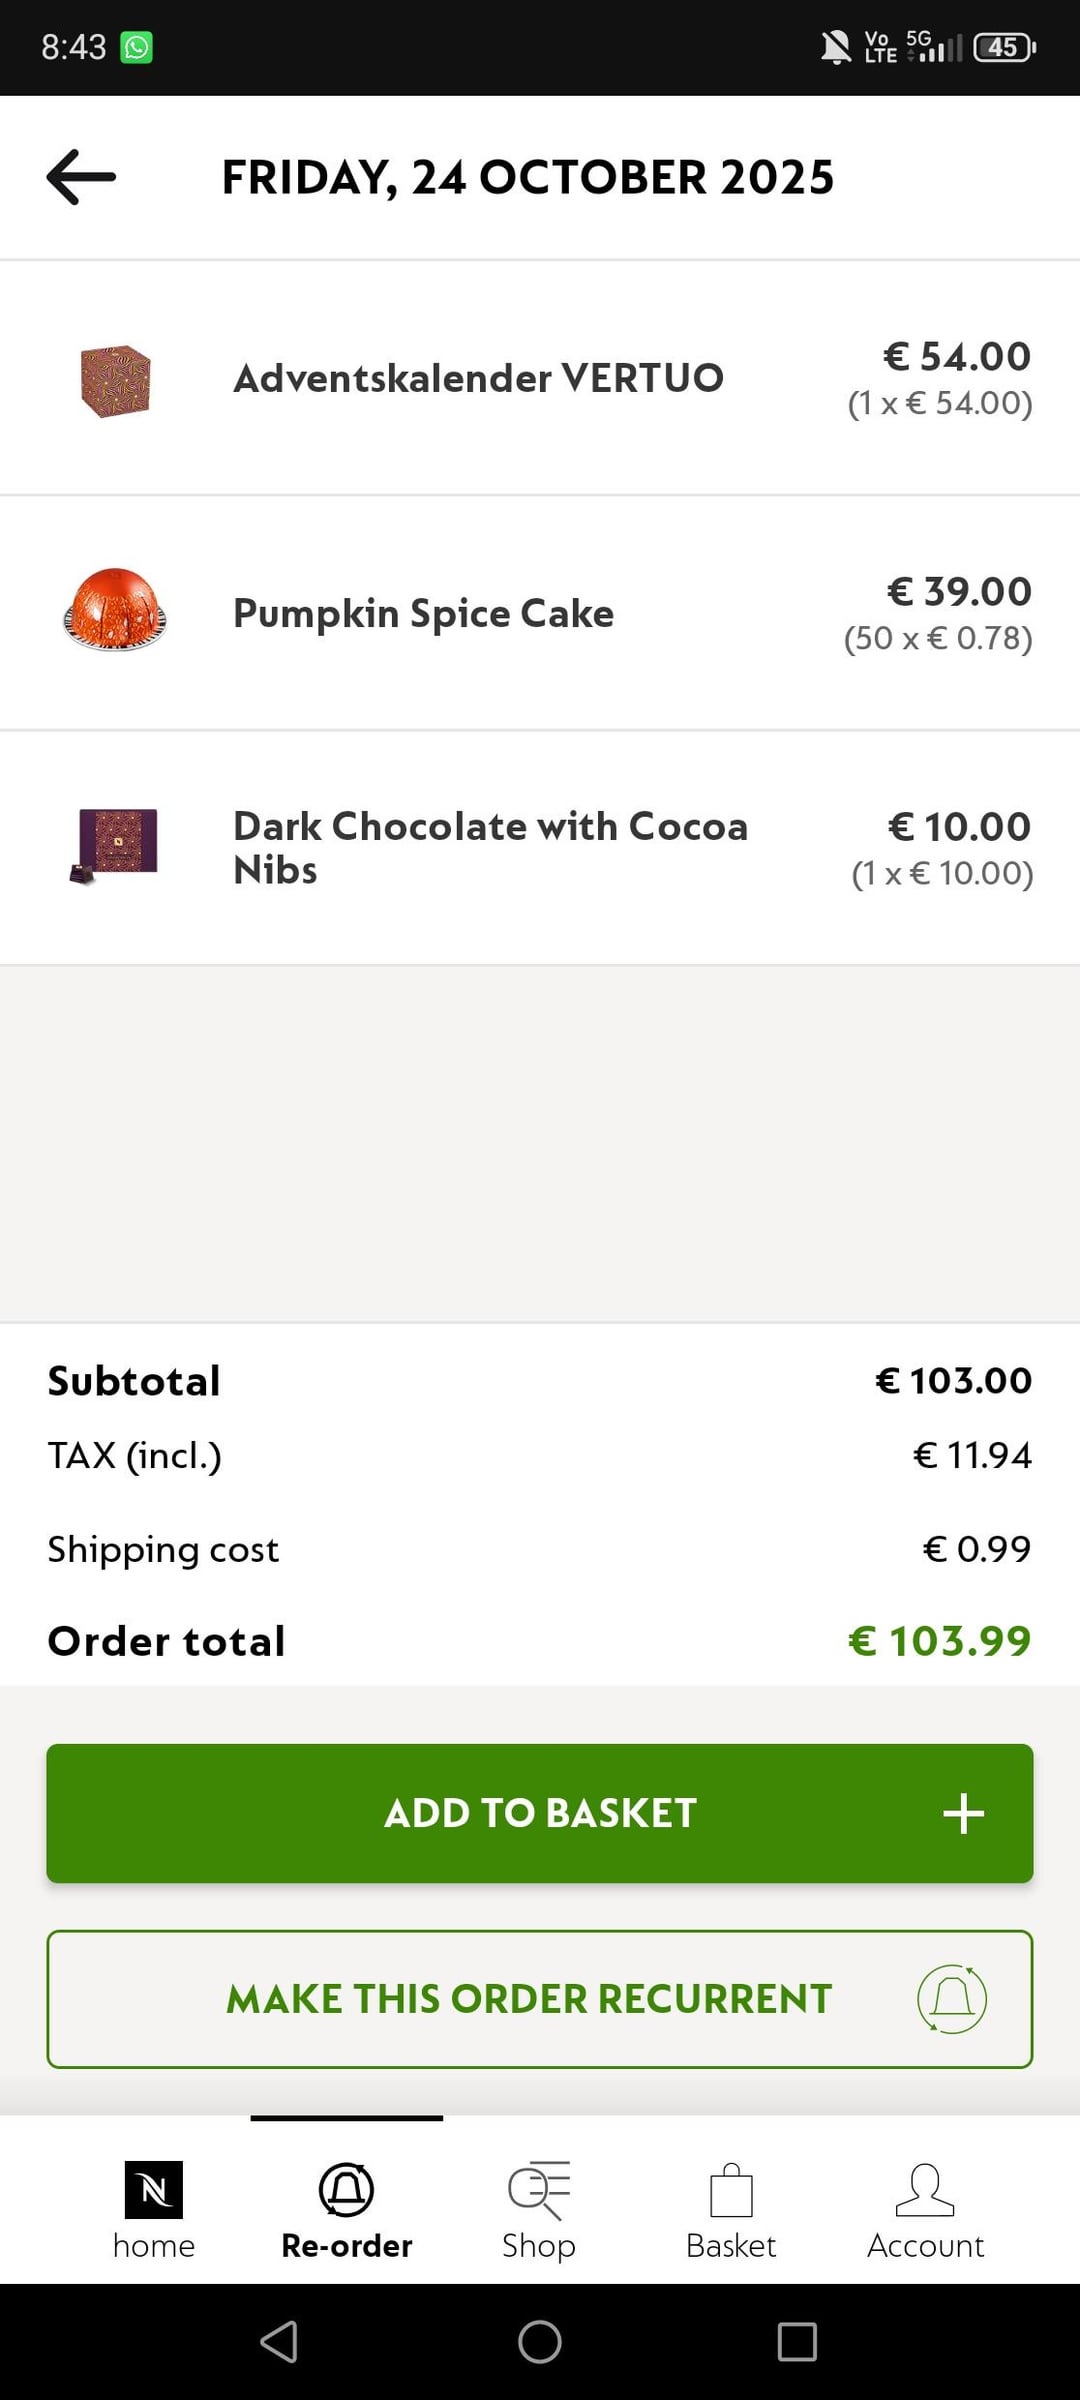Tap the Adventskalender VERTUO product thumbnail
This screenshot has height=2400, width=1080.
pyautogui.click(x=116, y=380)
